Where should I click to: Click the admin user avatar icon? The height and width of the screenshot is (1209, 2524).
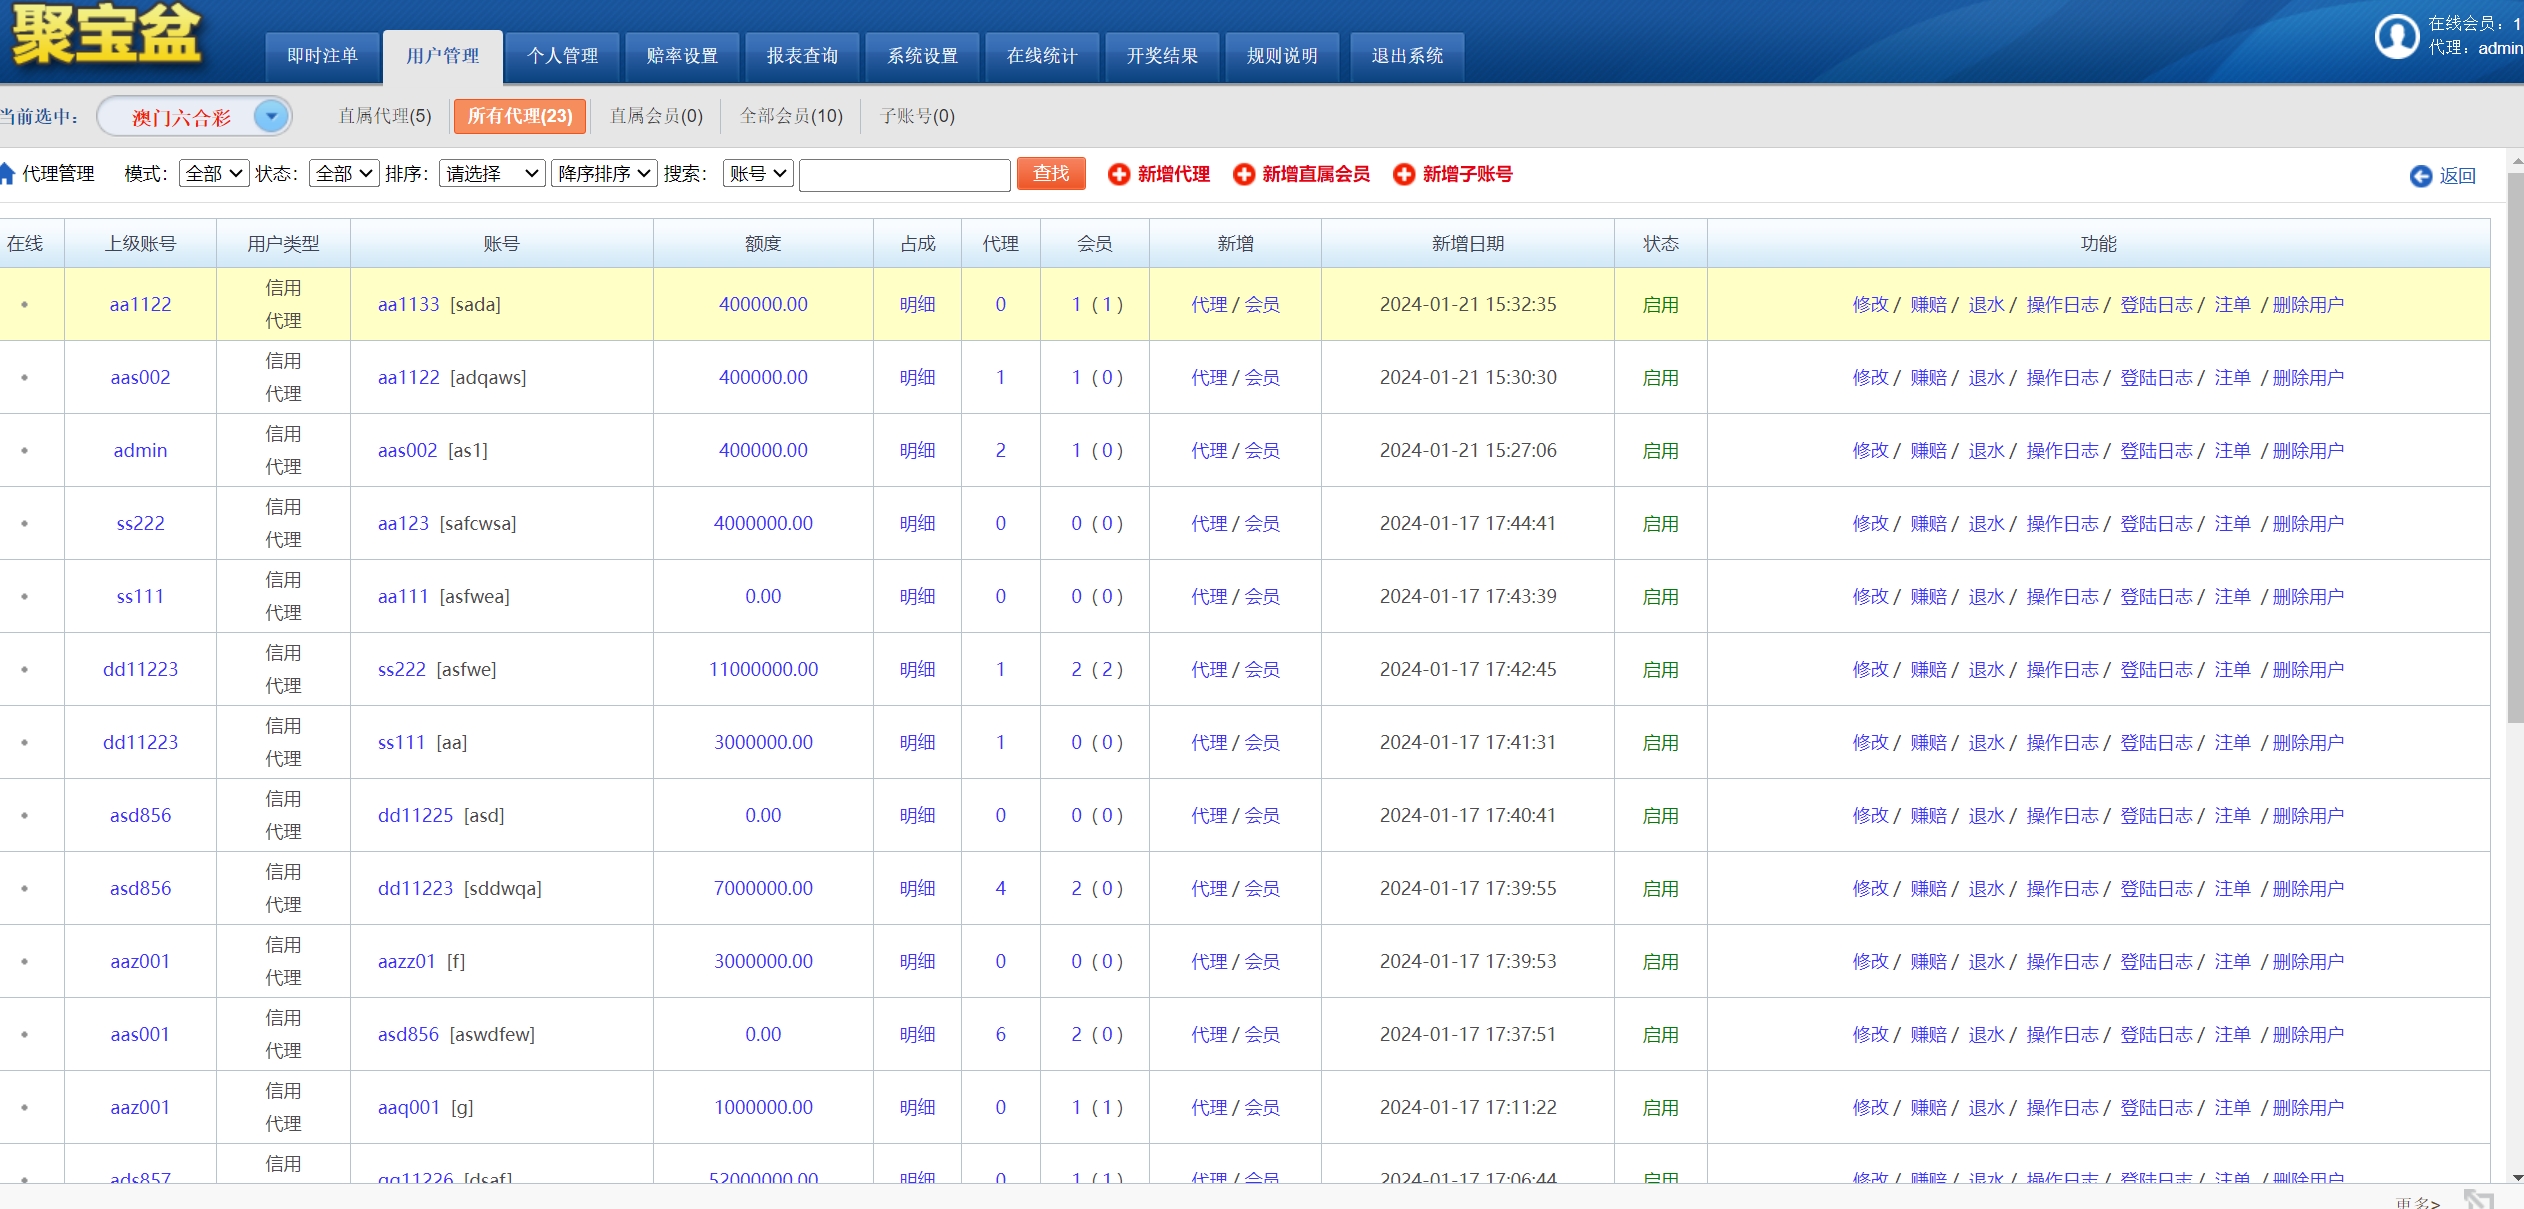pos(2397,37)
